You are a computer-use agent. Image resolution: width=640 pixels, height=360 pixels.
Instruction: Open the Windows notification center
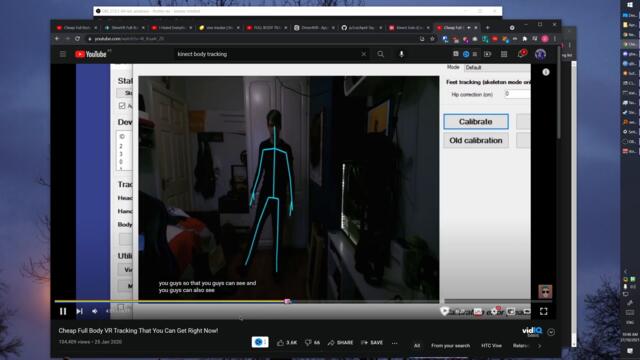pyautogui.click(x=630, y=351)
